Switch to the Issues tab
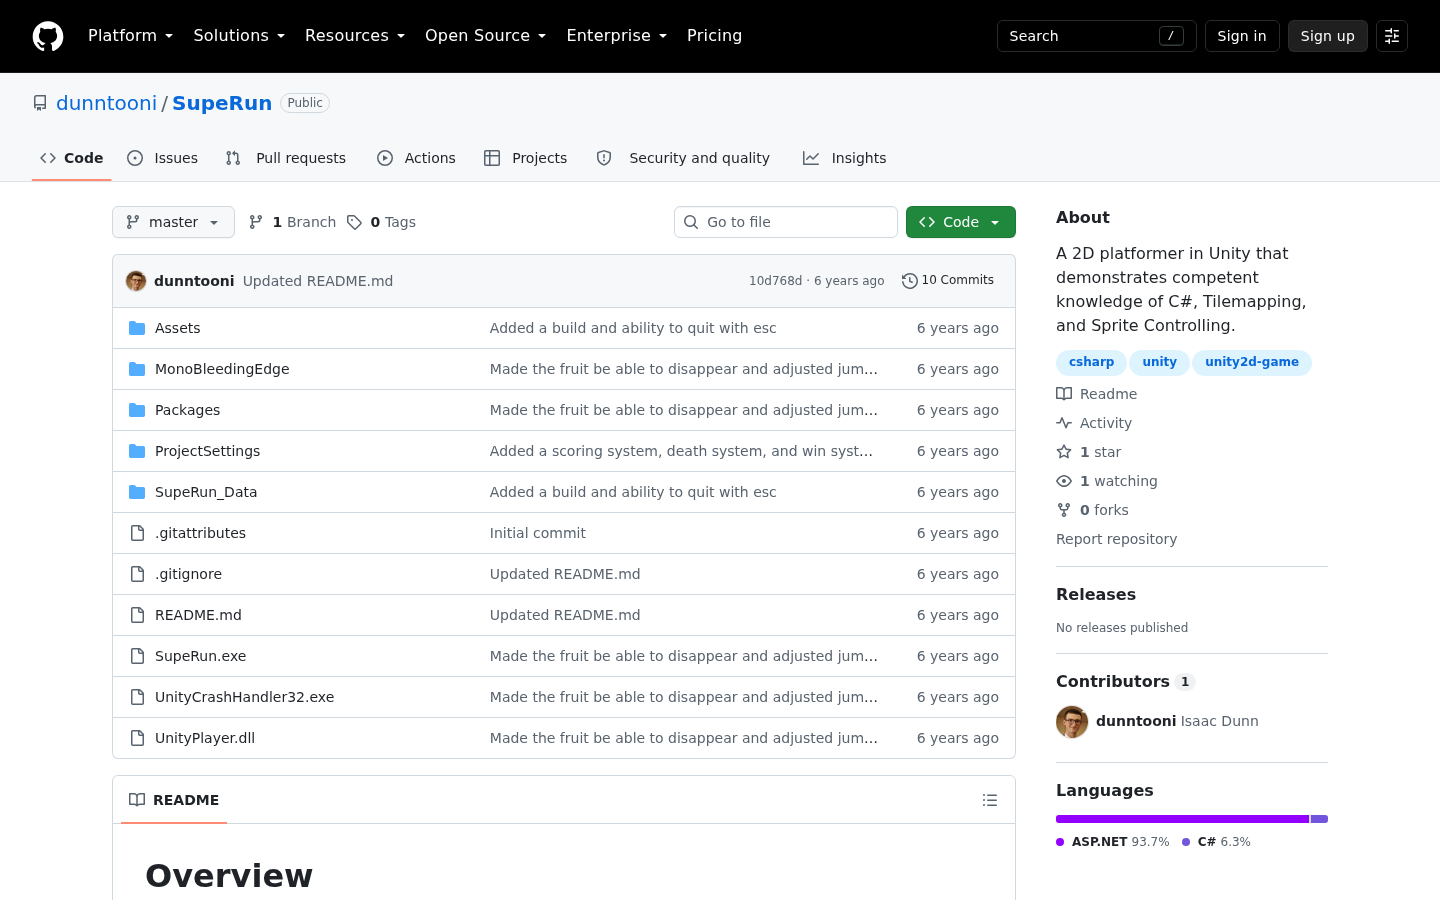Screen dimensions: 1440x900 click(163, 158)
